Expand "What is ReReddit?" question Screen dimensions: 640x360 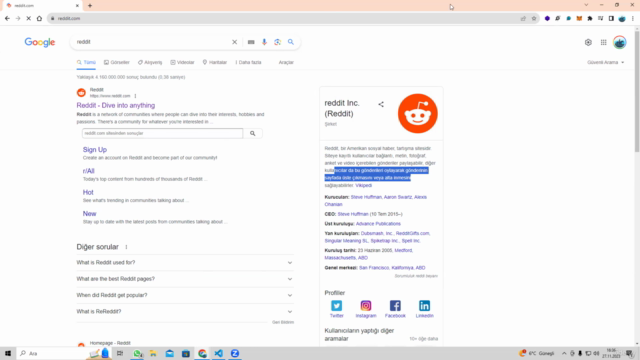coord(185,311)
